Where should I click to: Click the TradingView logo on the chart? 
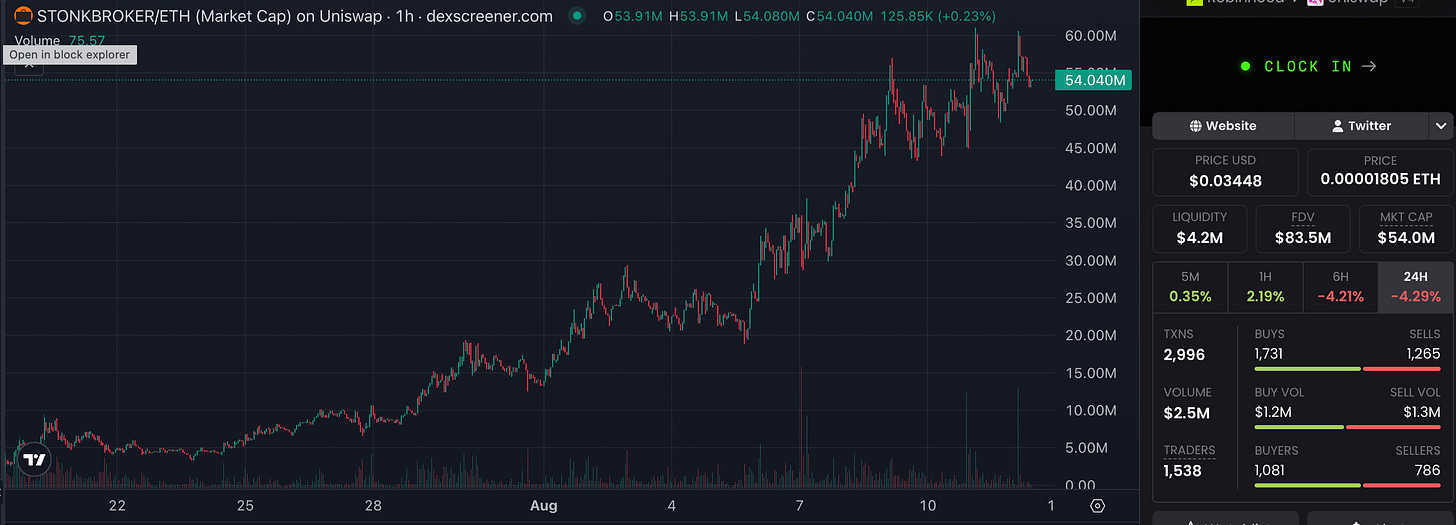coord(35,460)
